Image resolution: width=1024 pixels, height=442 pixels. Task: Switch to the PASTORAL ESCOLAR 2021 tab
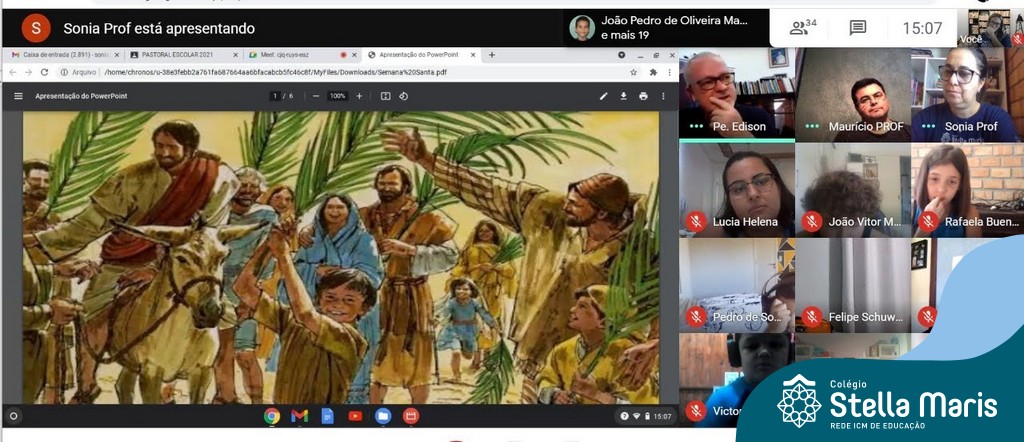(x=175, y=55)
